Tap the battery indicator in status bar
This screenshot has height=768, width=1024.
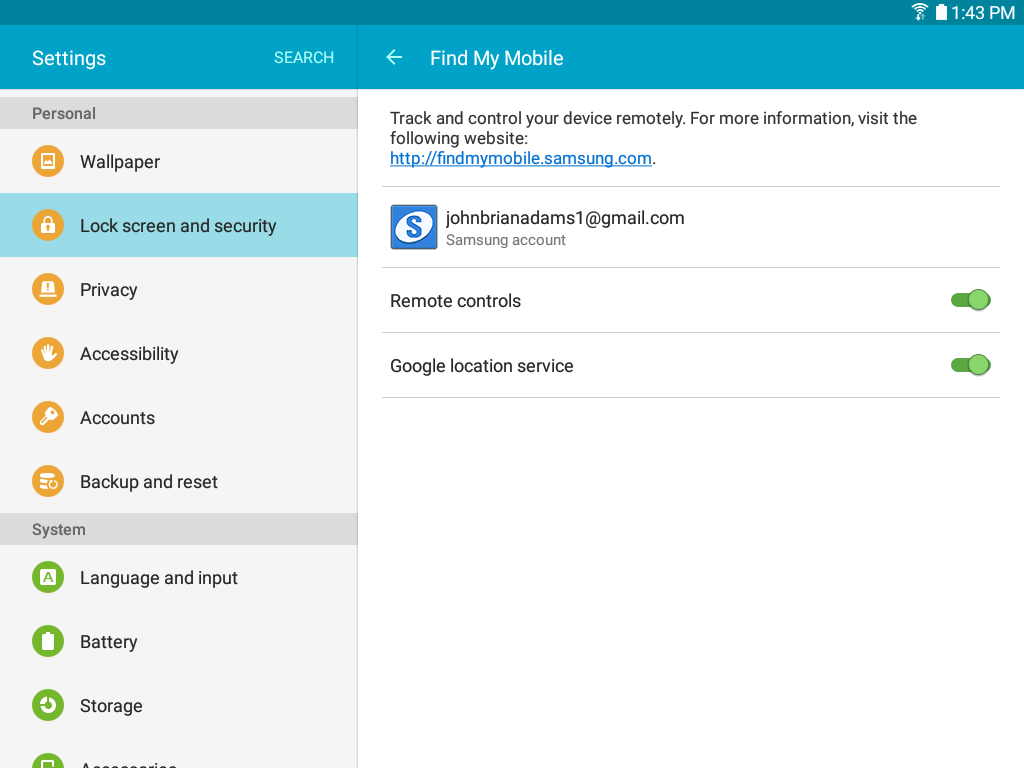pyautogui.click(x=941, y=12)
